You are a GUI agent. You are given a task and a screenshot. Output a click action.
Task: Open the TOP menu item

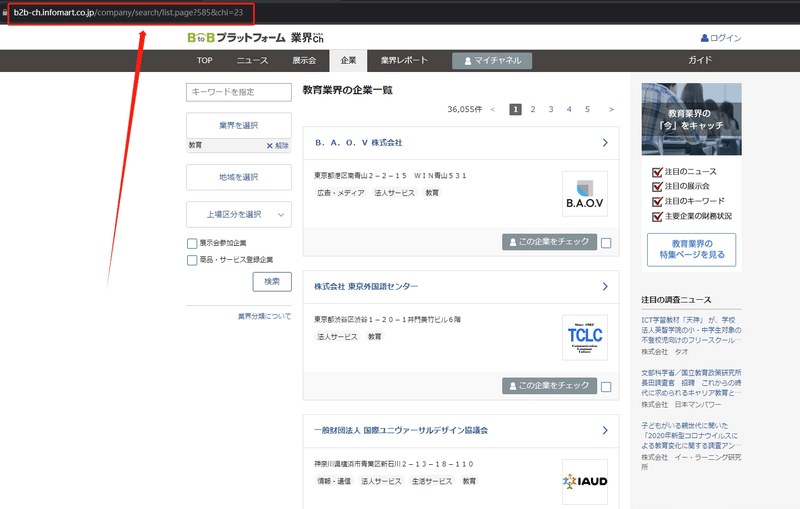pos(205,60)
